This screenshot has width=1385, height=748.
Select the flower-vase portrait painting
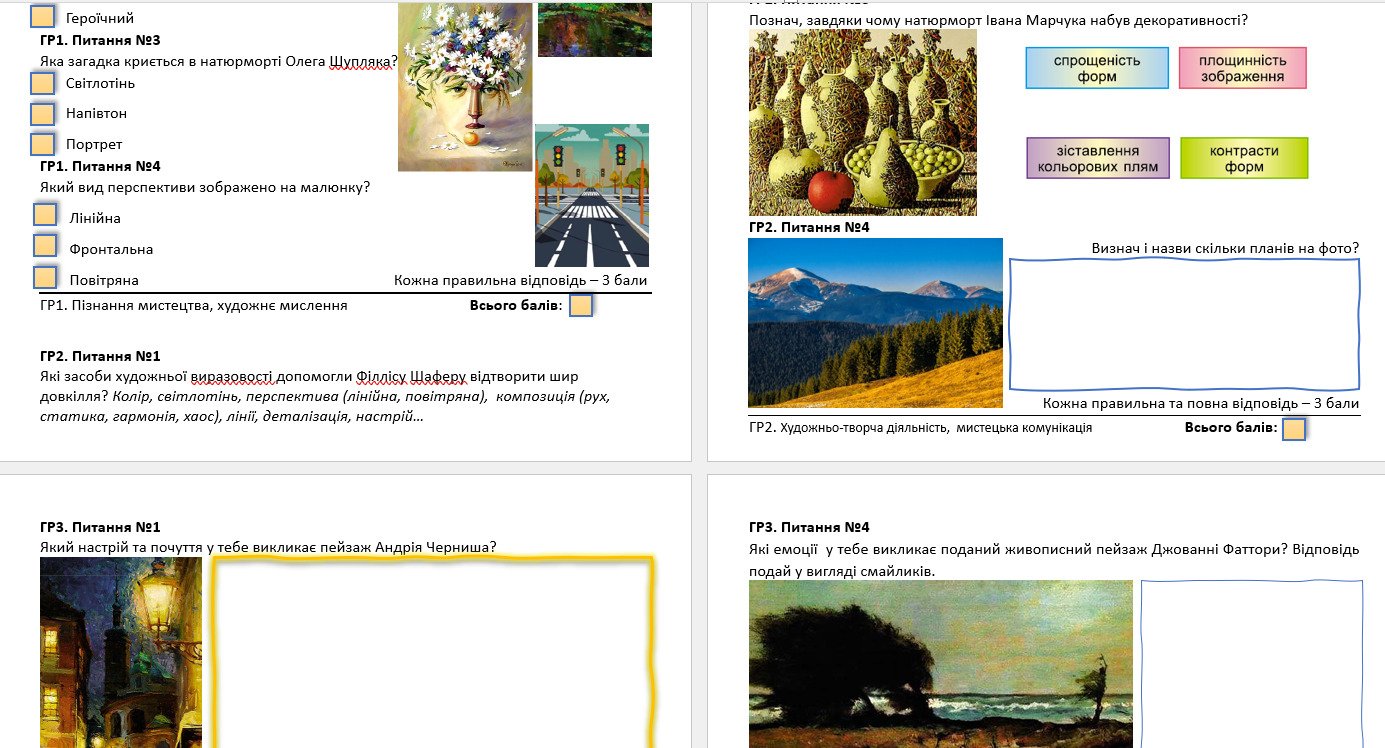pyautogui.click(x=465, y=87)
